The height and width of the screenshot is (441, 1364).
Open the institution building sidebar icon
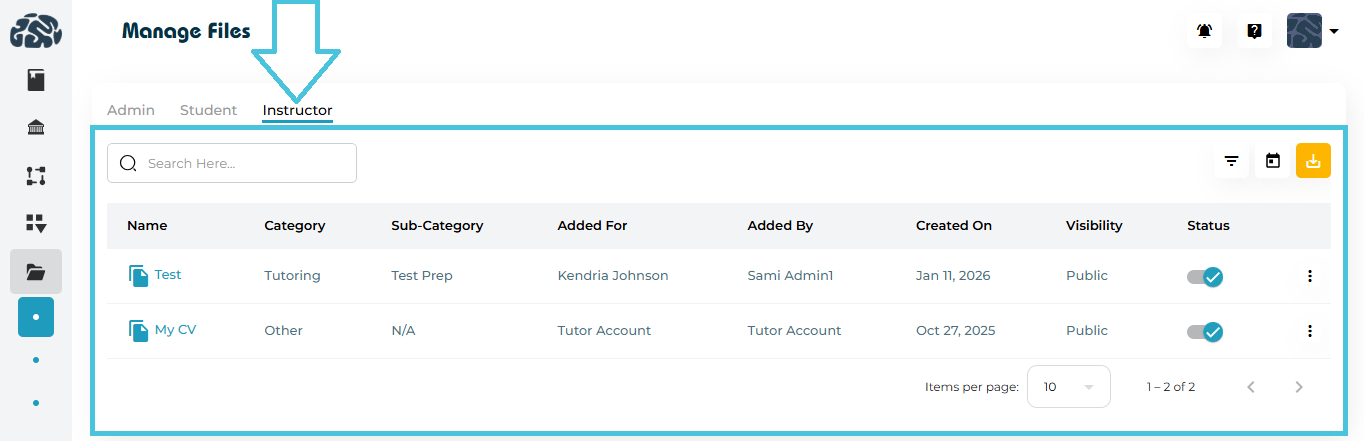point(36,127)
